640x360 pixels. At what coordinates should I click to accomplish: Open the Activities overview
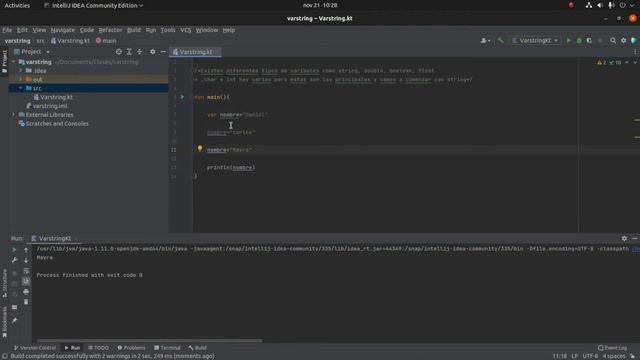pyautogui.click(x=17, y=5)
